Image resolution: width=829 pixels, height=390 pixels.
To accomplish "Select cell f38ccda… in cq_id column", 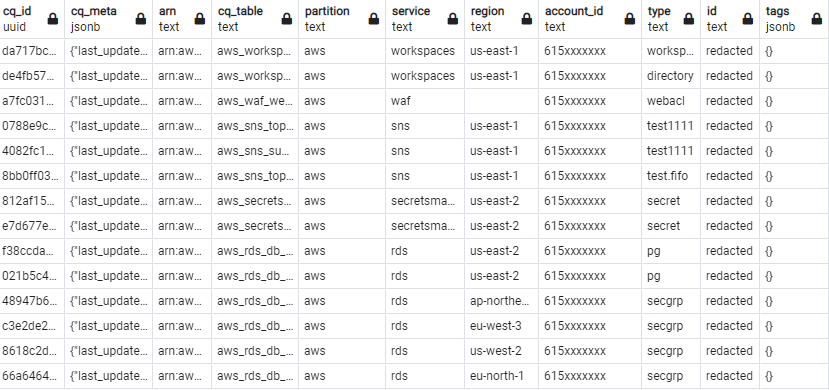I will point(32,251).
